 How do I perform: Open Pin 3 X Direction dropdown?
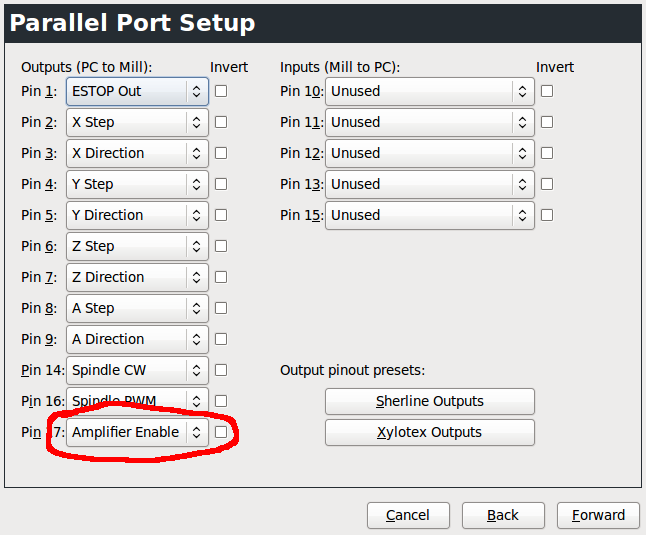(x=137, y=153)
